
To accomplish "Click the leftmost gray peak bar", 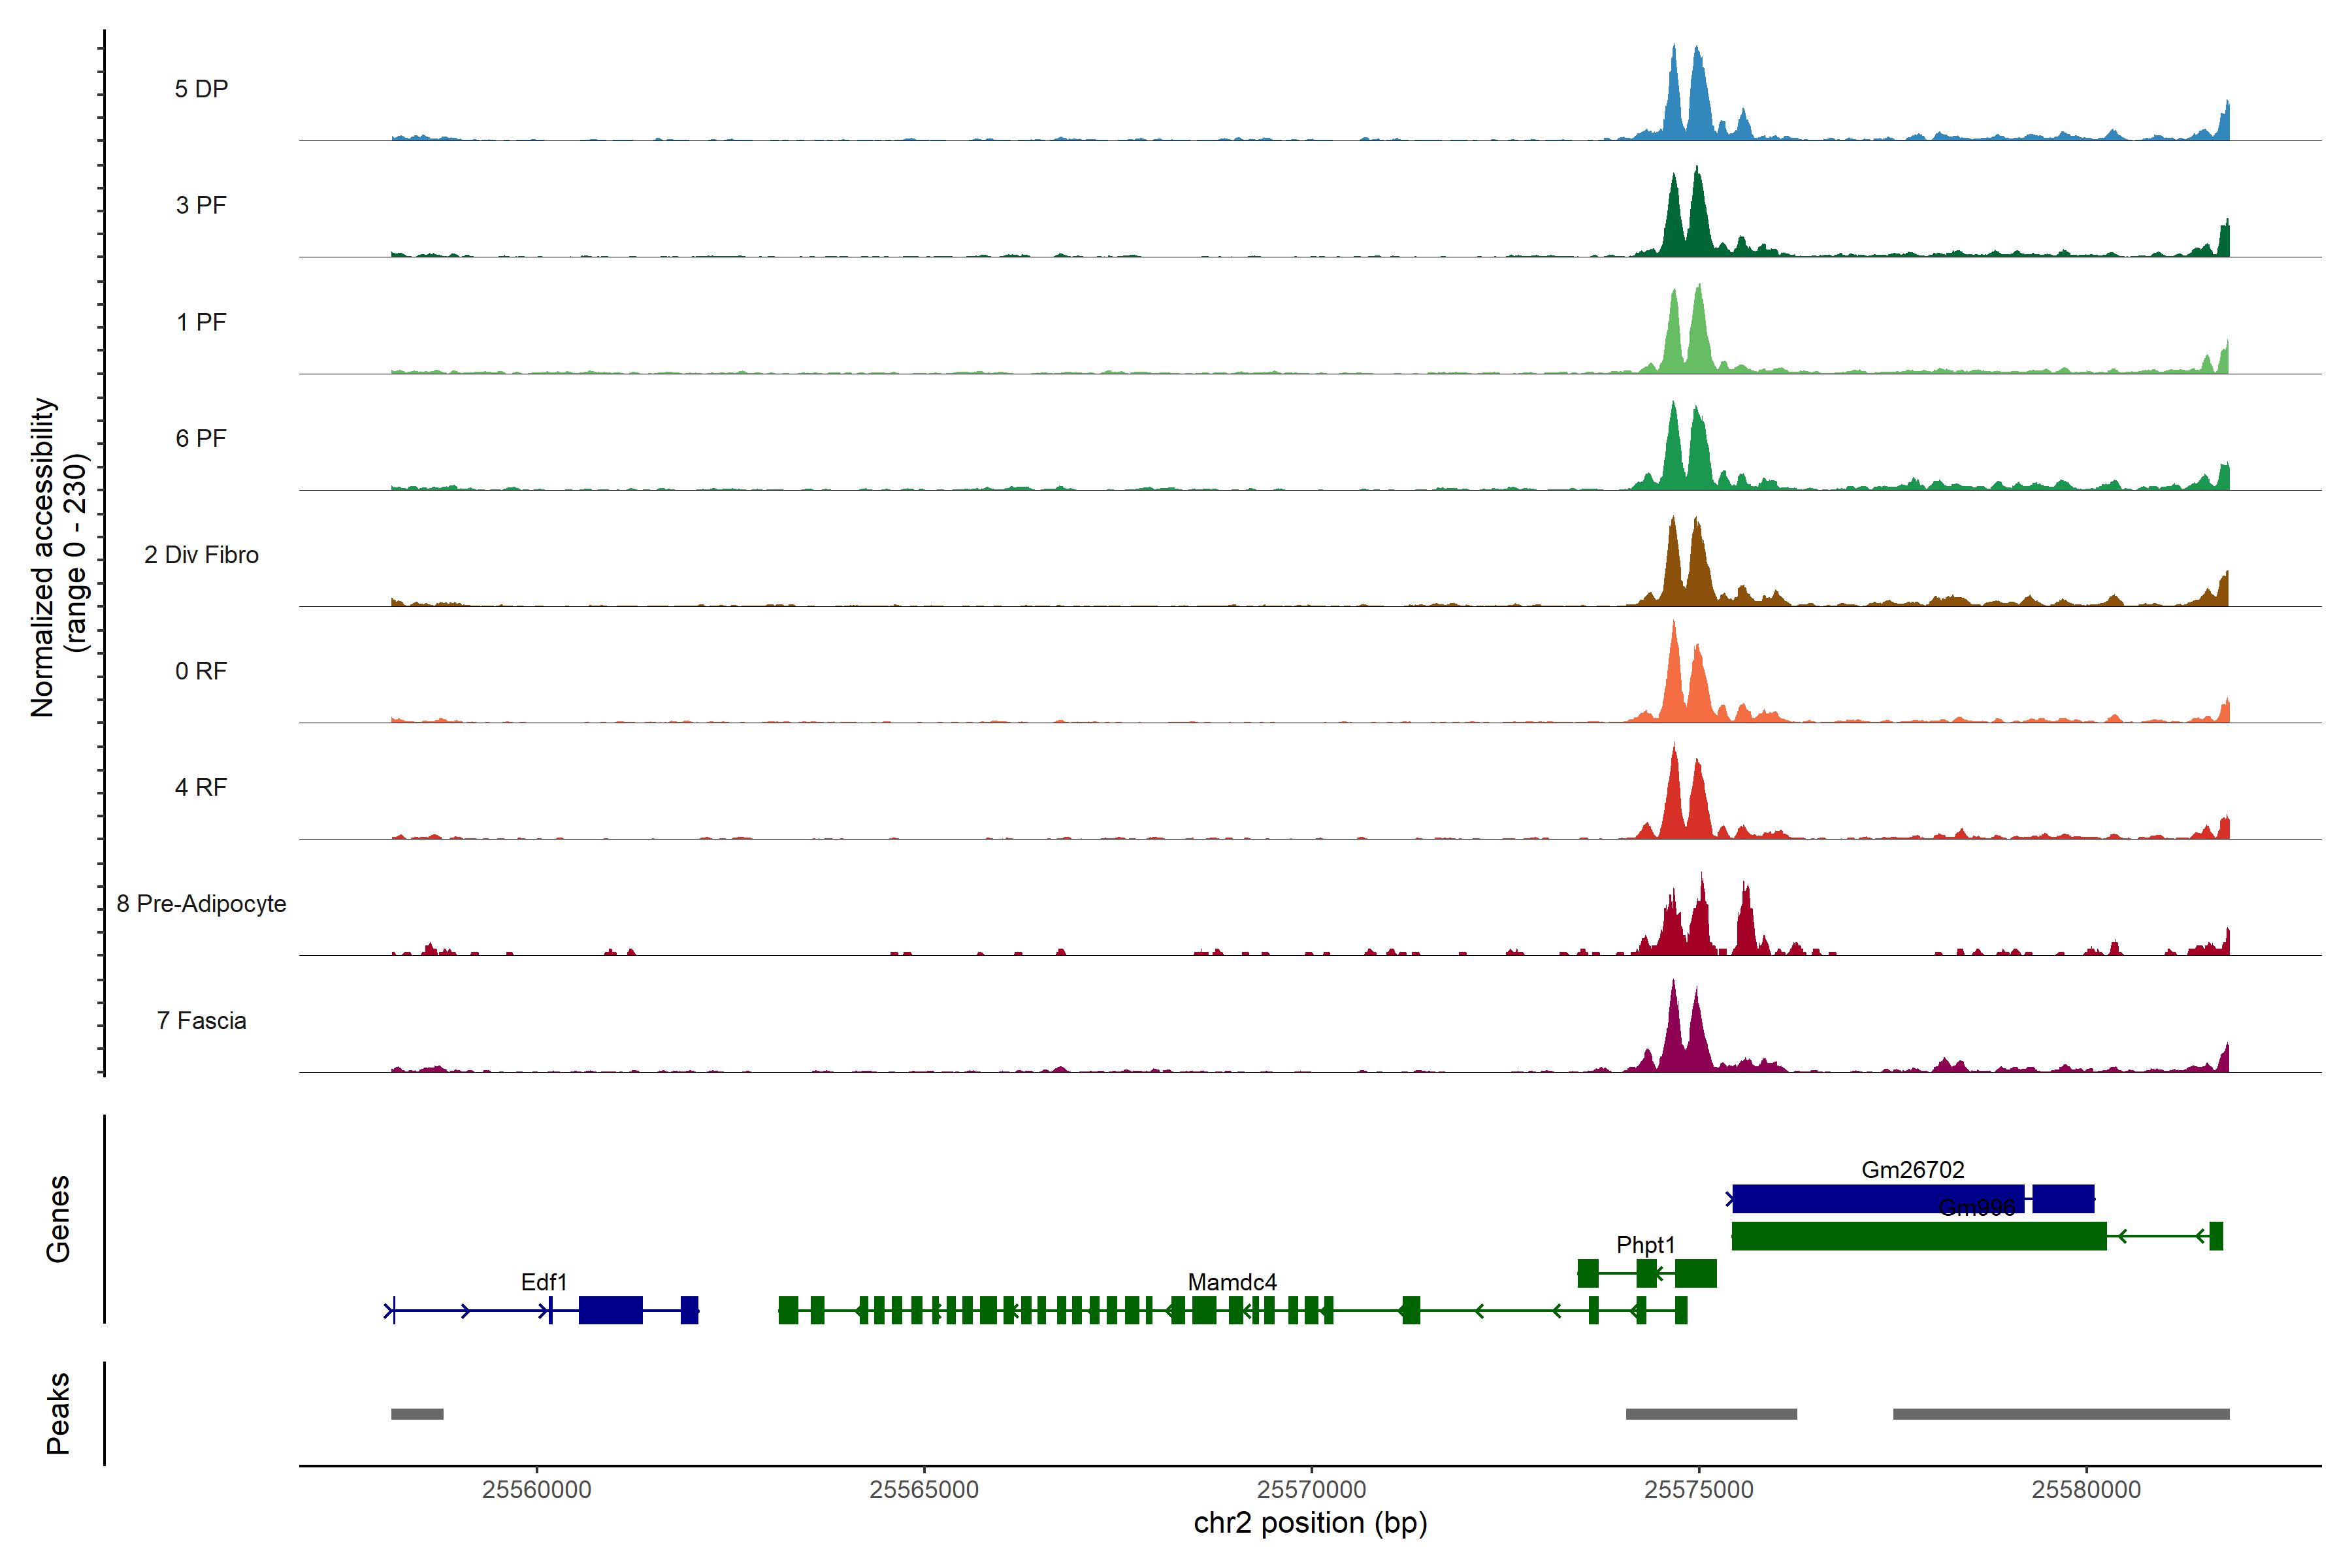I will (417, 1413).
